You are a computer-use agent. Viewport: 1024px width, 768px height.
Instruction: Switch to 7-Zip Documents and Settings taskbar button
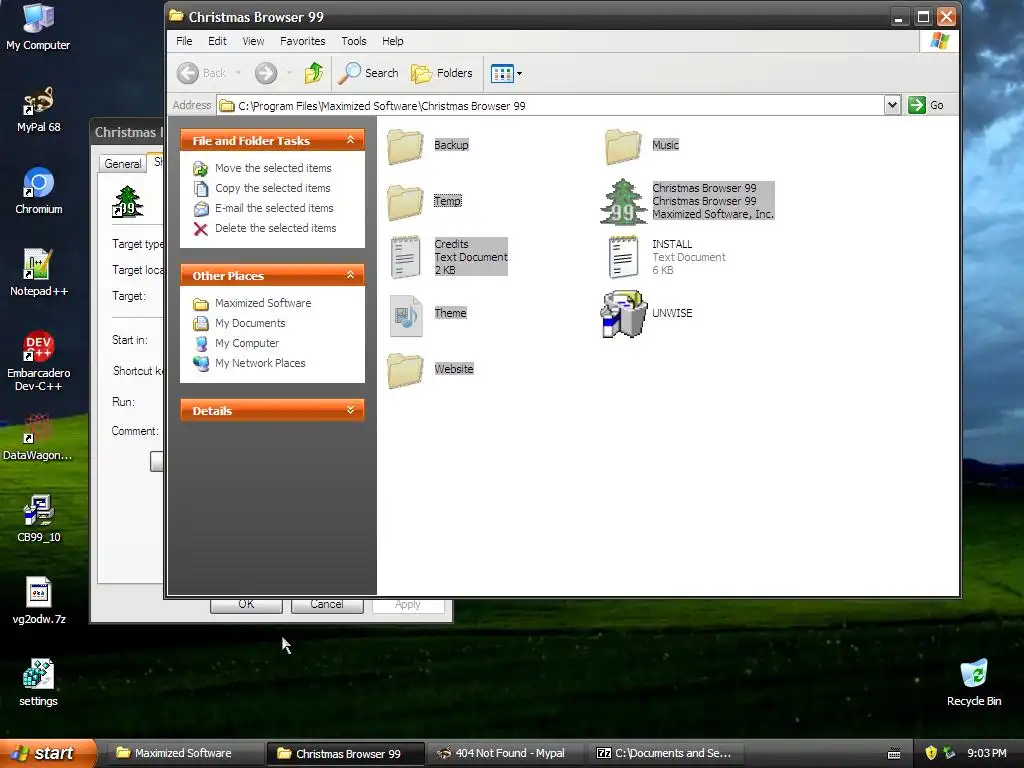(665, 753)
